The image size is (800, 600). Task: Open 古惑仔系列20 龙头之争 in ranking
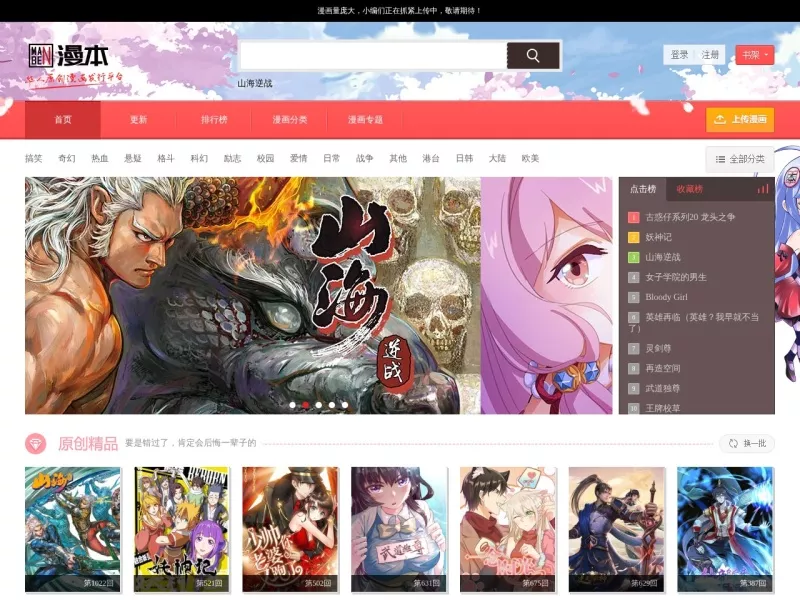(x=690, y=217)
